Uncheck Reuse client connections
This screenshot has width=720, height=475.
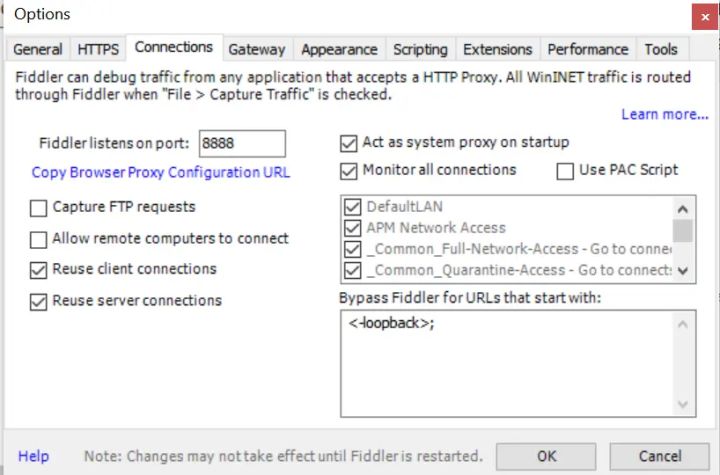point(38,270)
